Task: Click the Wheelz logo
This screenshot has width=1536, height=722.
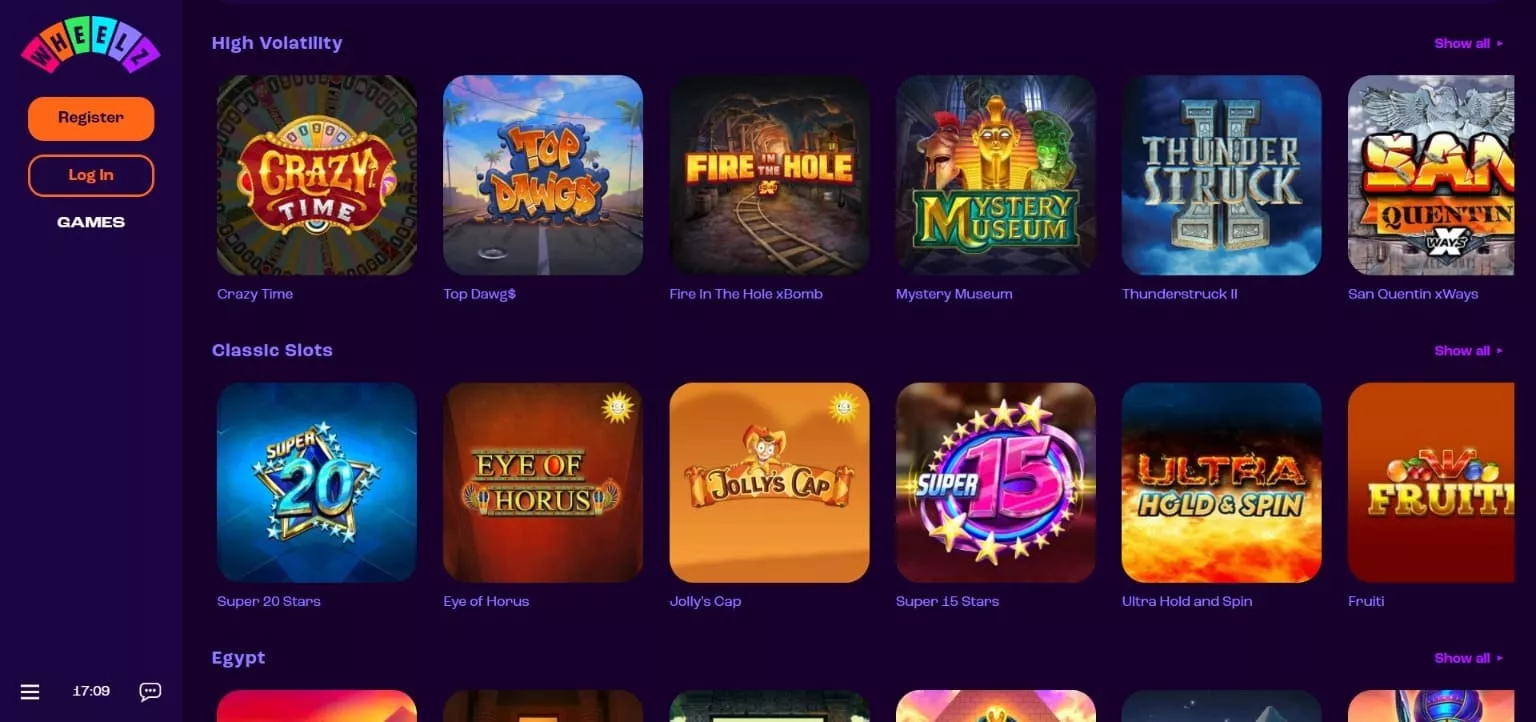Action: point(90,45)
